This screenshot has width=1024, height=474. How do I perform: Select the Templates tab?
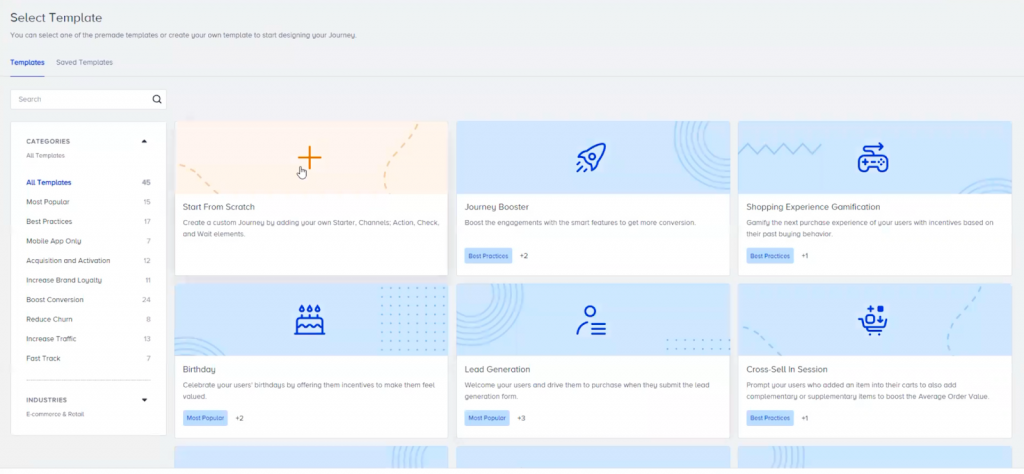point(27,62)
